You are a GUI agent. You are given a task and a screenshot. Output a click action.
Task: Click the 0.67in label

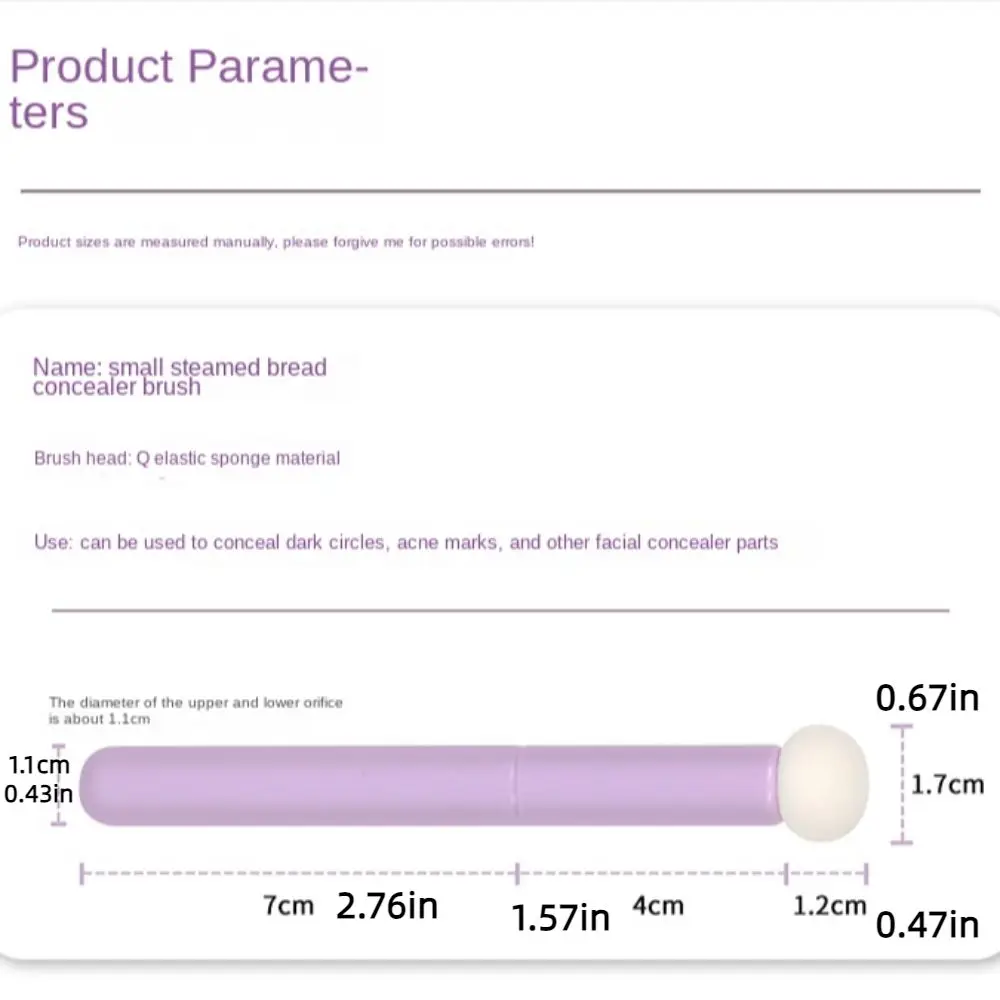click(x=927, y=698)
